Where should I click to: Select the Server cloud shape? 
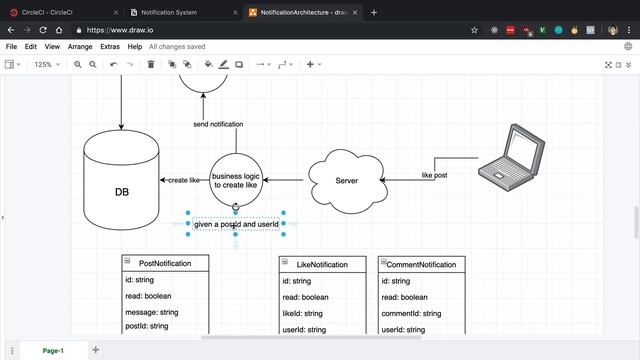(347, 181)
